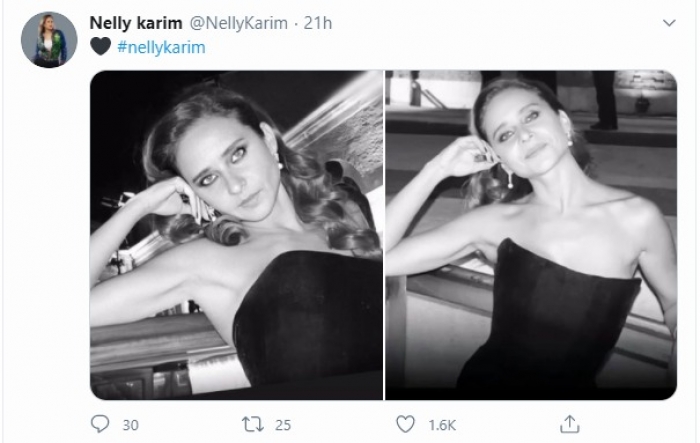Open the tweet options chevron menu
Screen dimensions: 700x443
(x=666, y=22)
